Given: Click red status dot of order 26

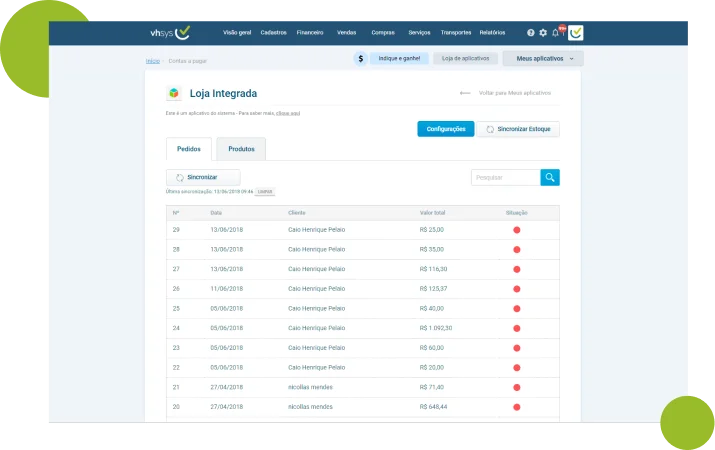Looking at the screenshot, I should (x=517, y=289).
